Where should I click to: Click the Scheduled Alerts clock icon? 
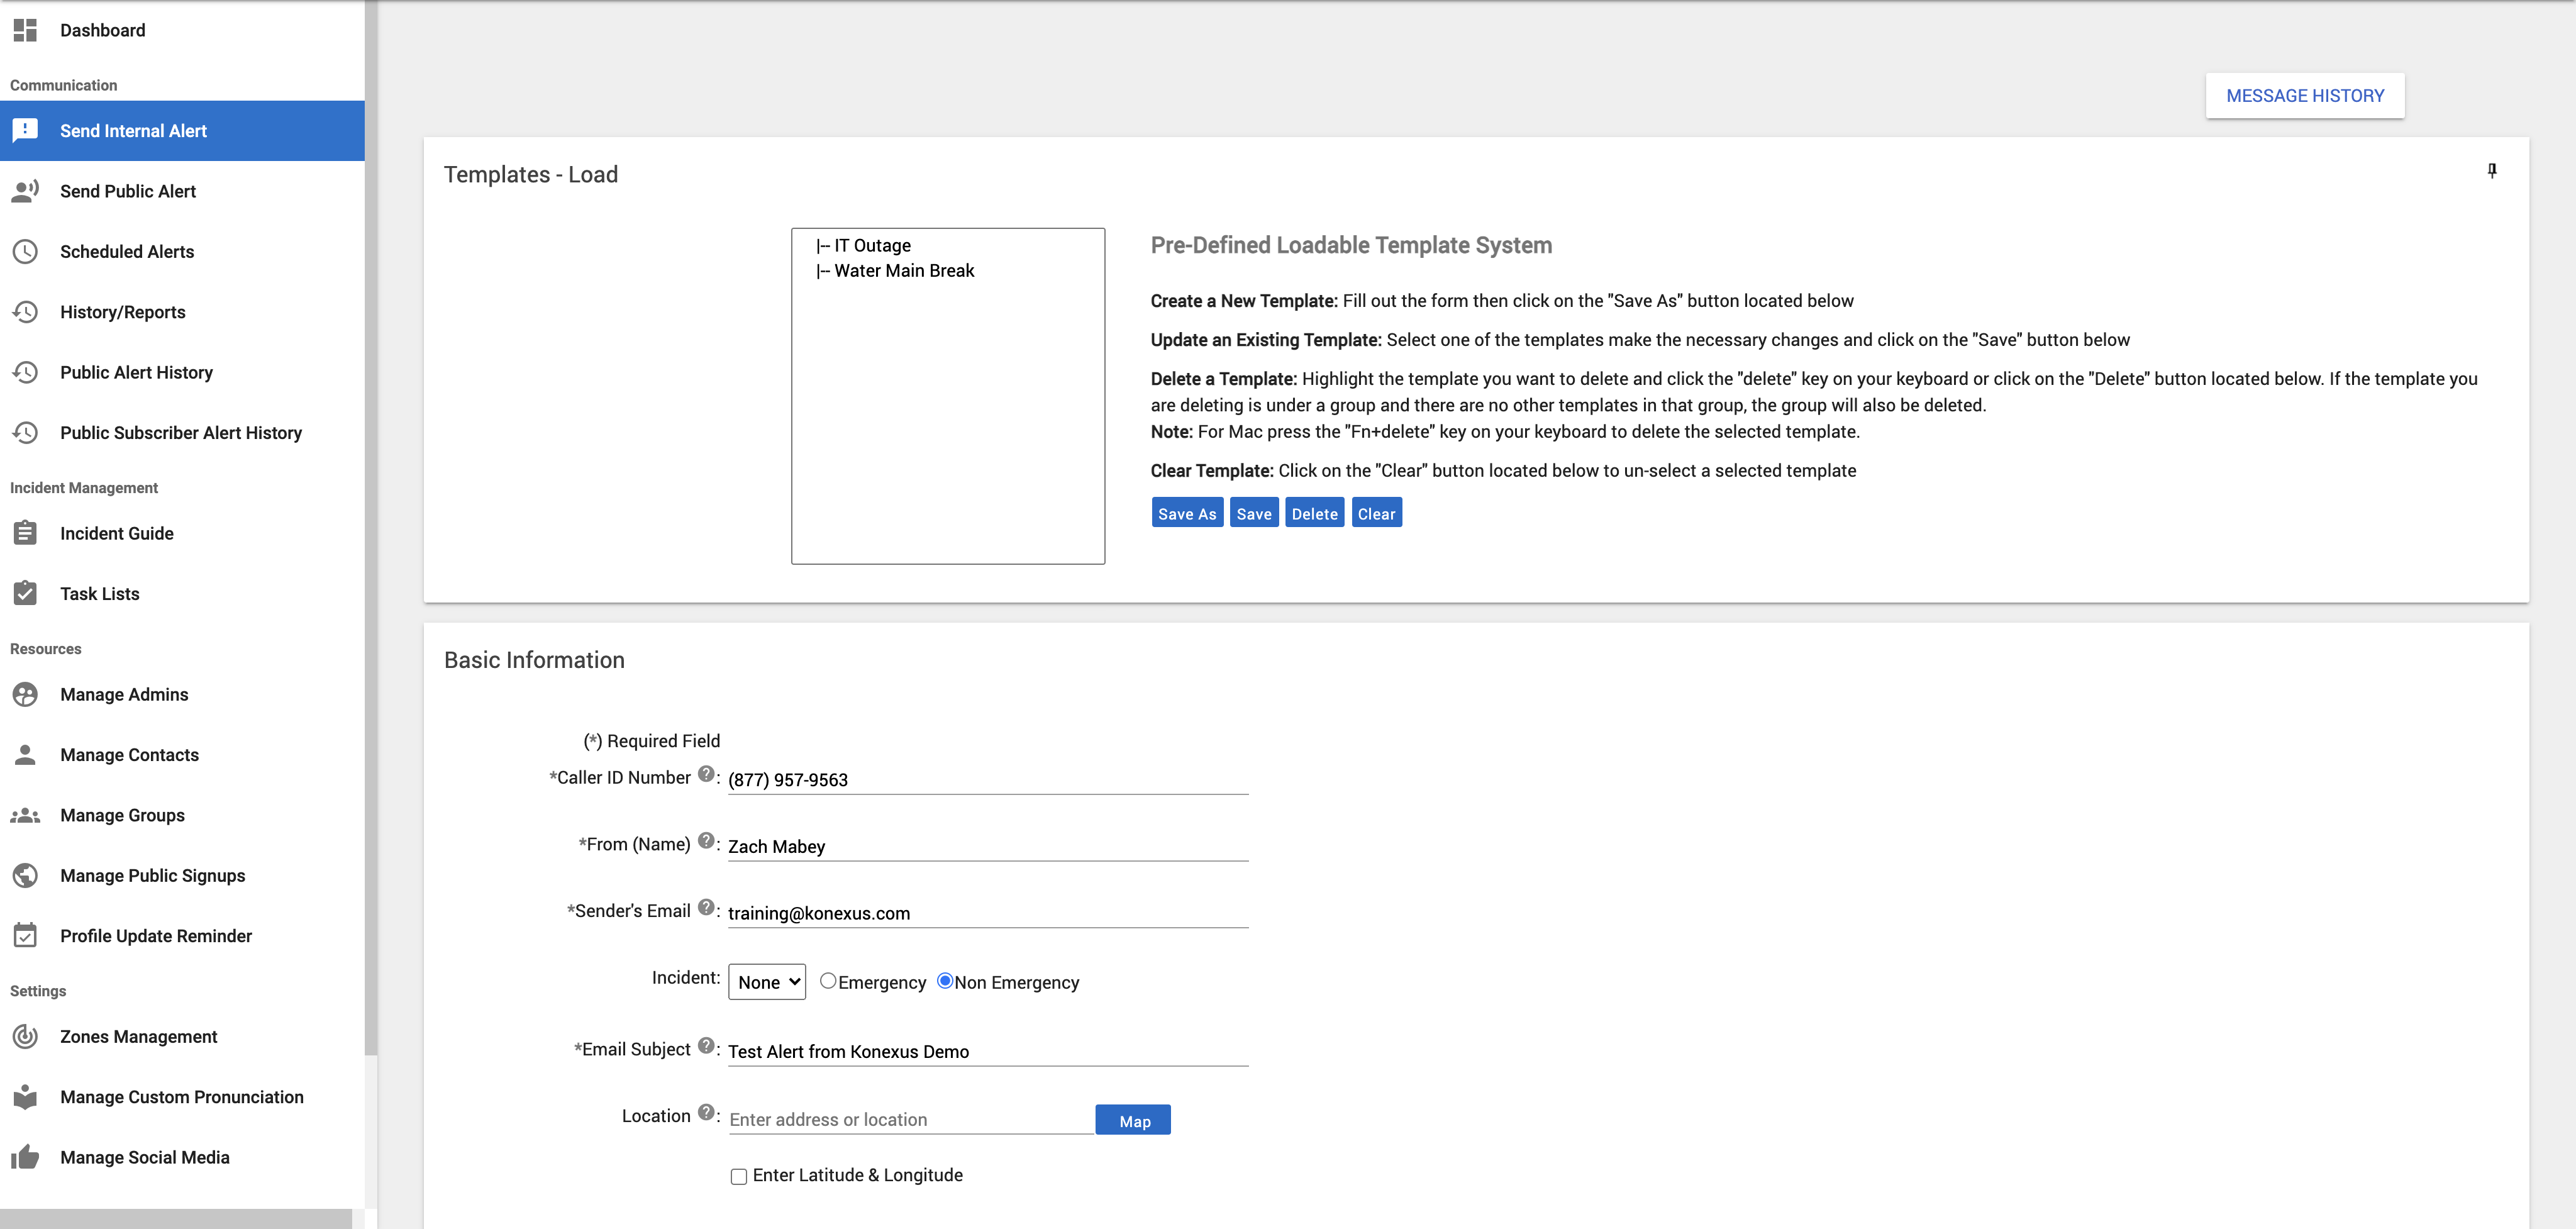pos(25,251)
